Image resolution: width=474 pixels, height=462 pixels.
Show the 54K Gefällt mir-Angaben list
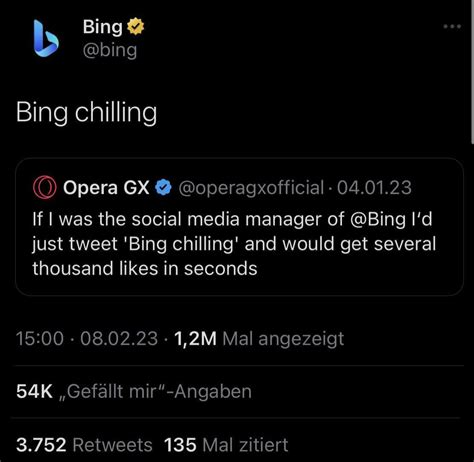(x=134, y=391)
